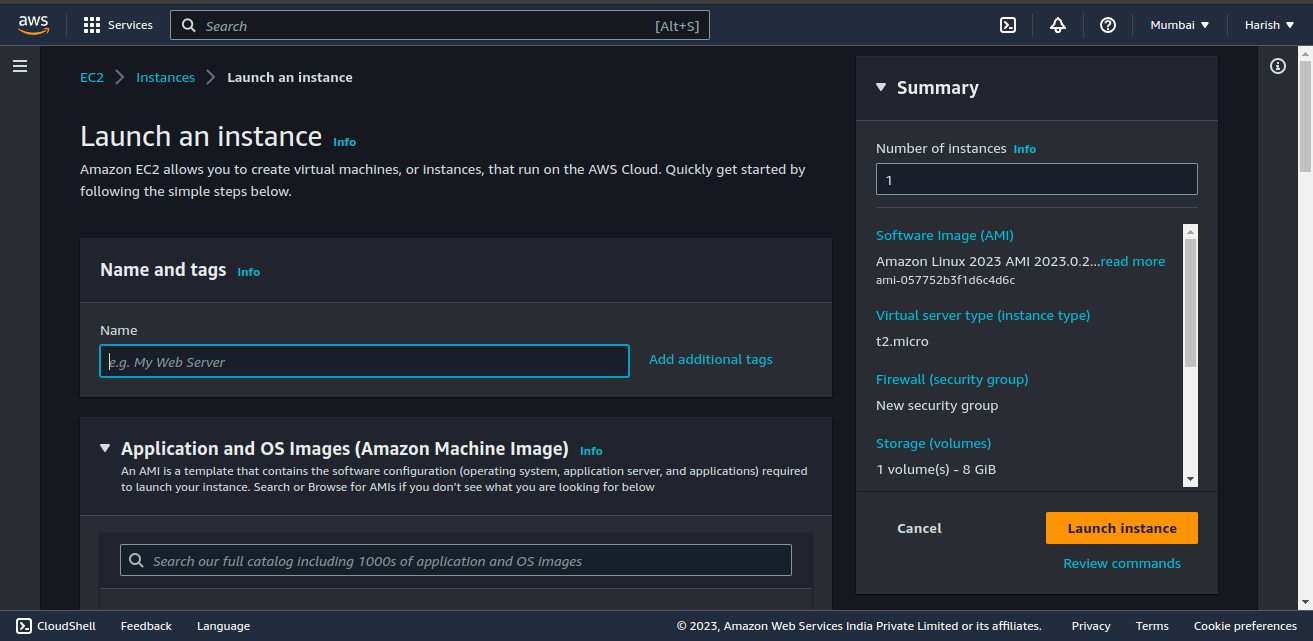Go to the EC2 breadcrumb

tap(92, 77)
